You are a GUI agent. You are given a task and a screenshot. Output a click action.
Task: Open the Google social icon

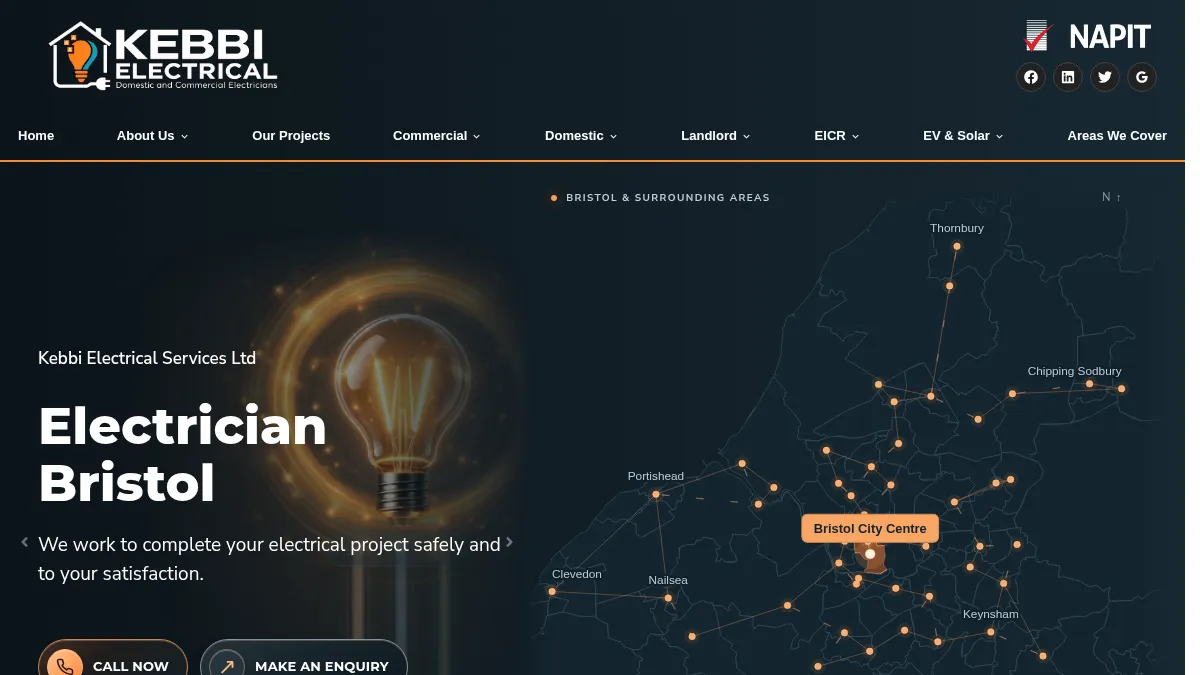[1142, 77]
